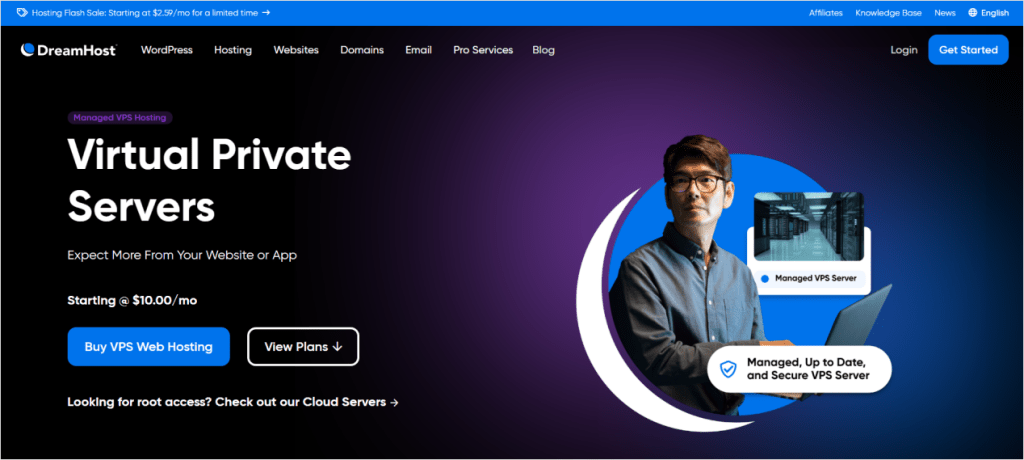
Task: Click the server room thumbnail image
Action: pos(808,226)
